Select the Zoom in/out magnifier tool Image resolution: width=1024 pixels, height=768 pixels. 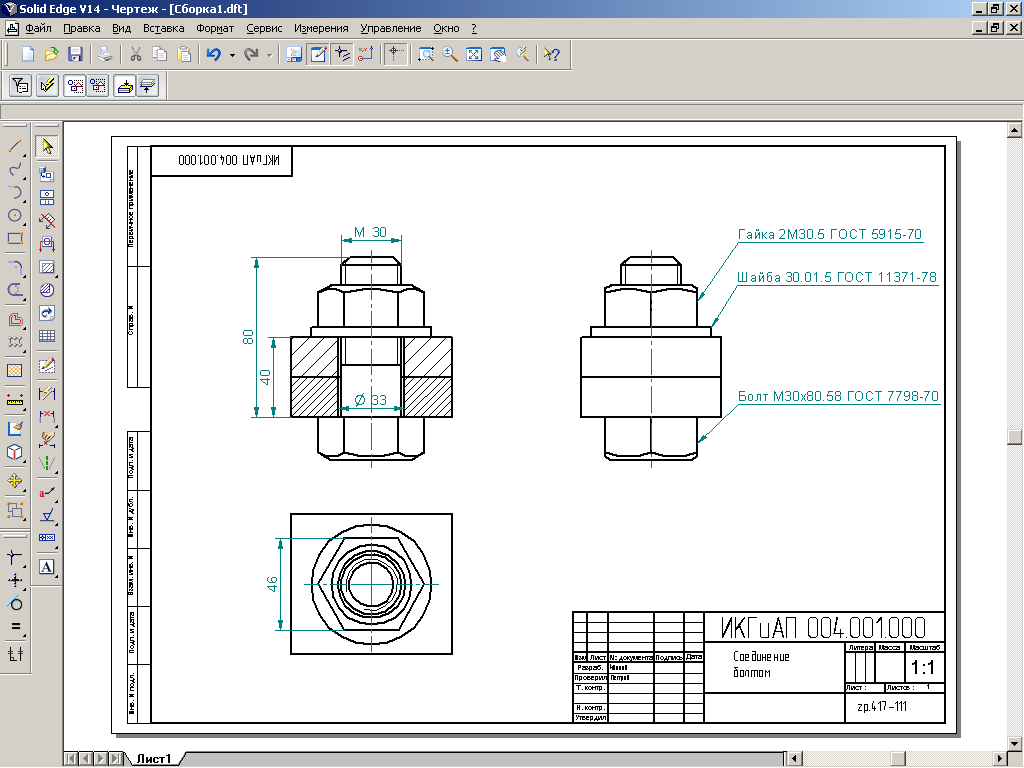pos(450,54)
